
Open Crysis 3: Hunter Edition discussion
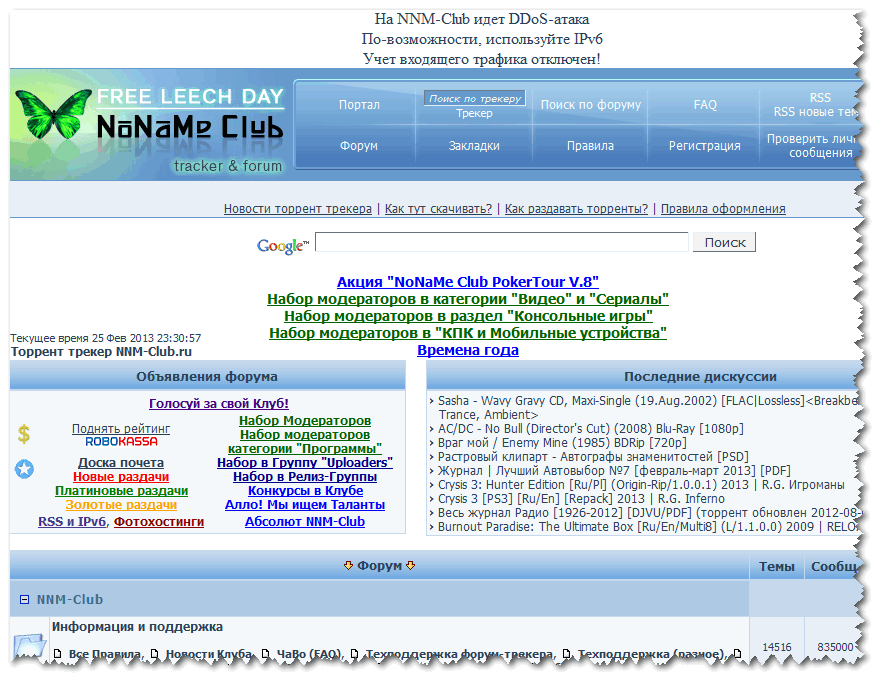point(641,485)
